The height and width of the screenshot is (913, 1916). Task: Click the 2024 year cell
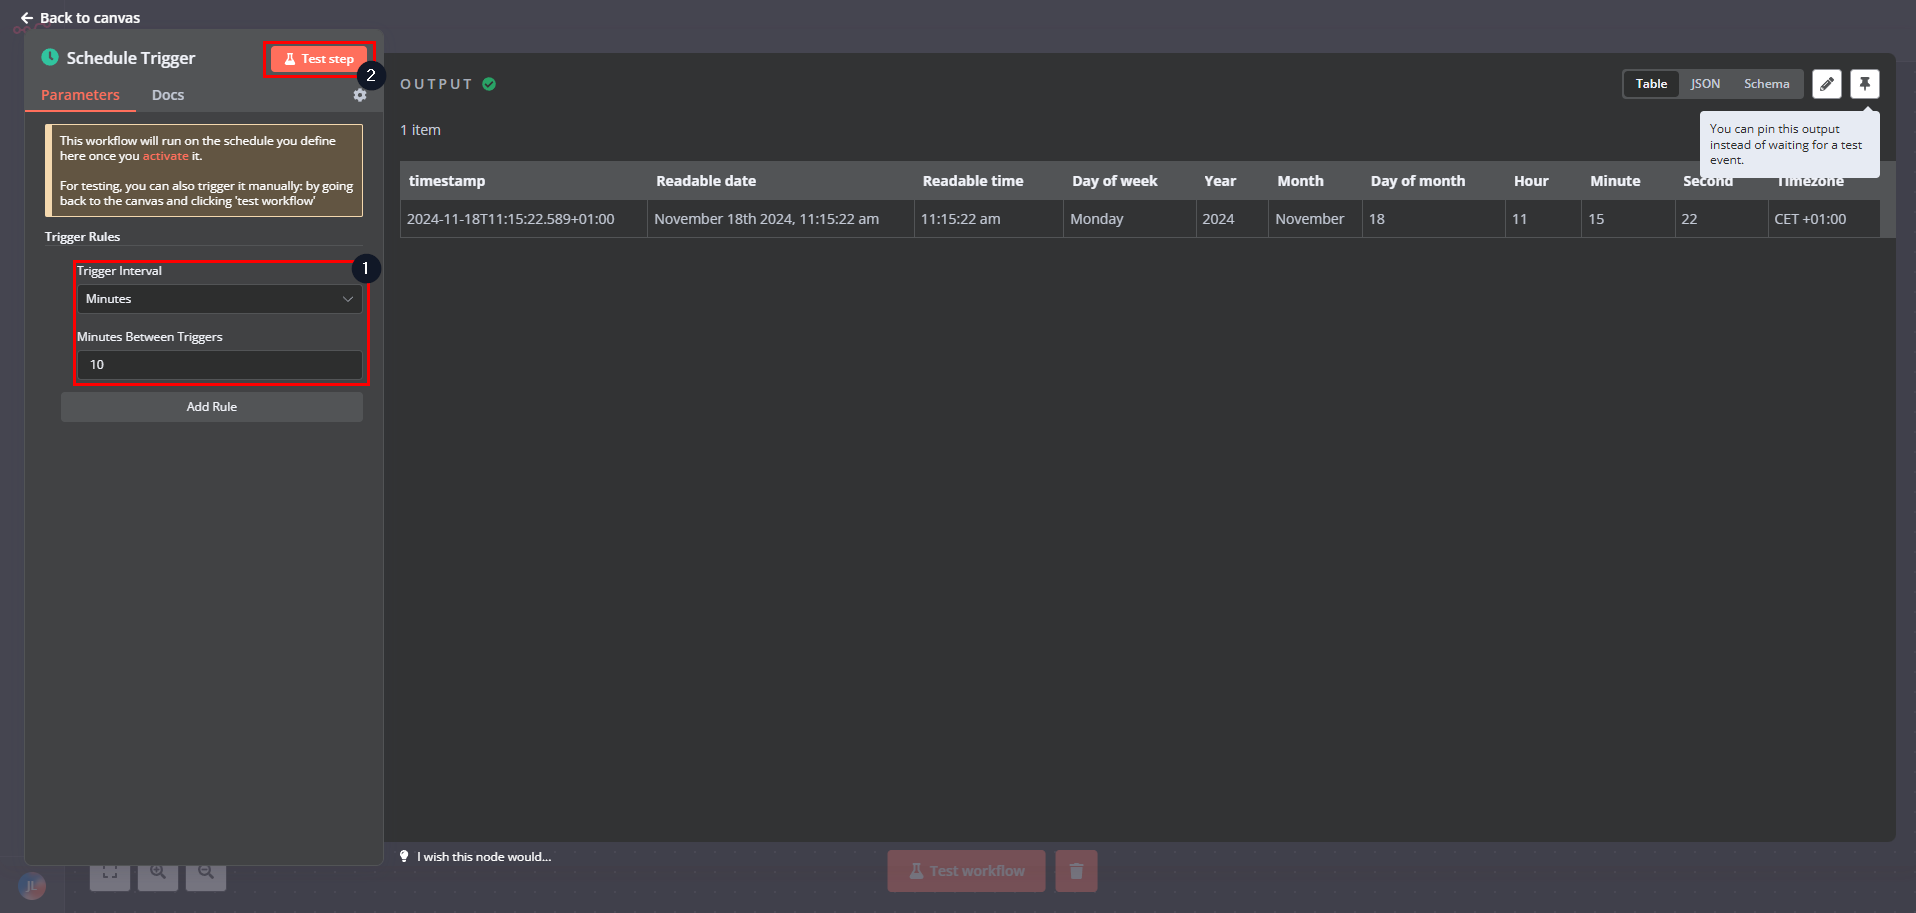coord(1232,219)
